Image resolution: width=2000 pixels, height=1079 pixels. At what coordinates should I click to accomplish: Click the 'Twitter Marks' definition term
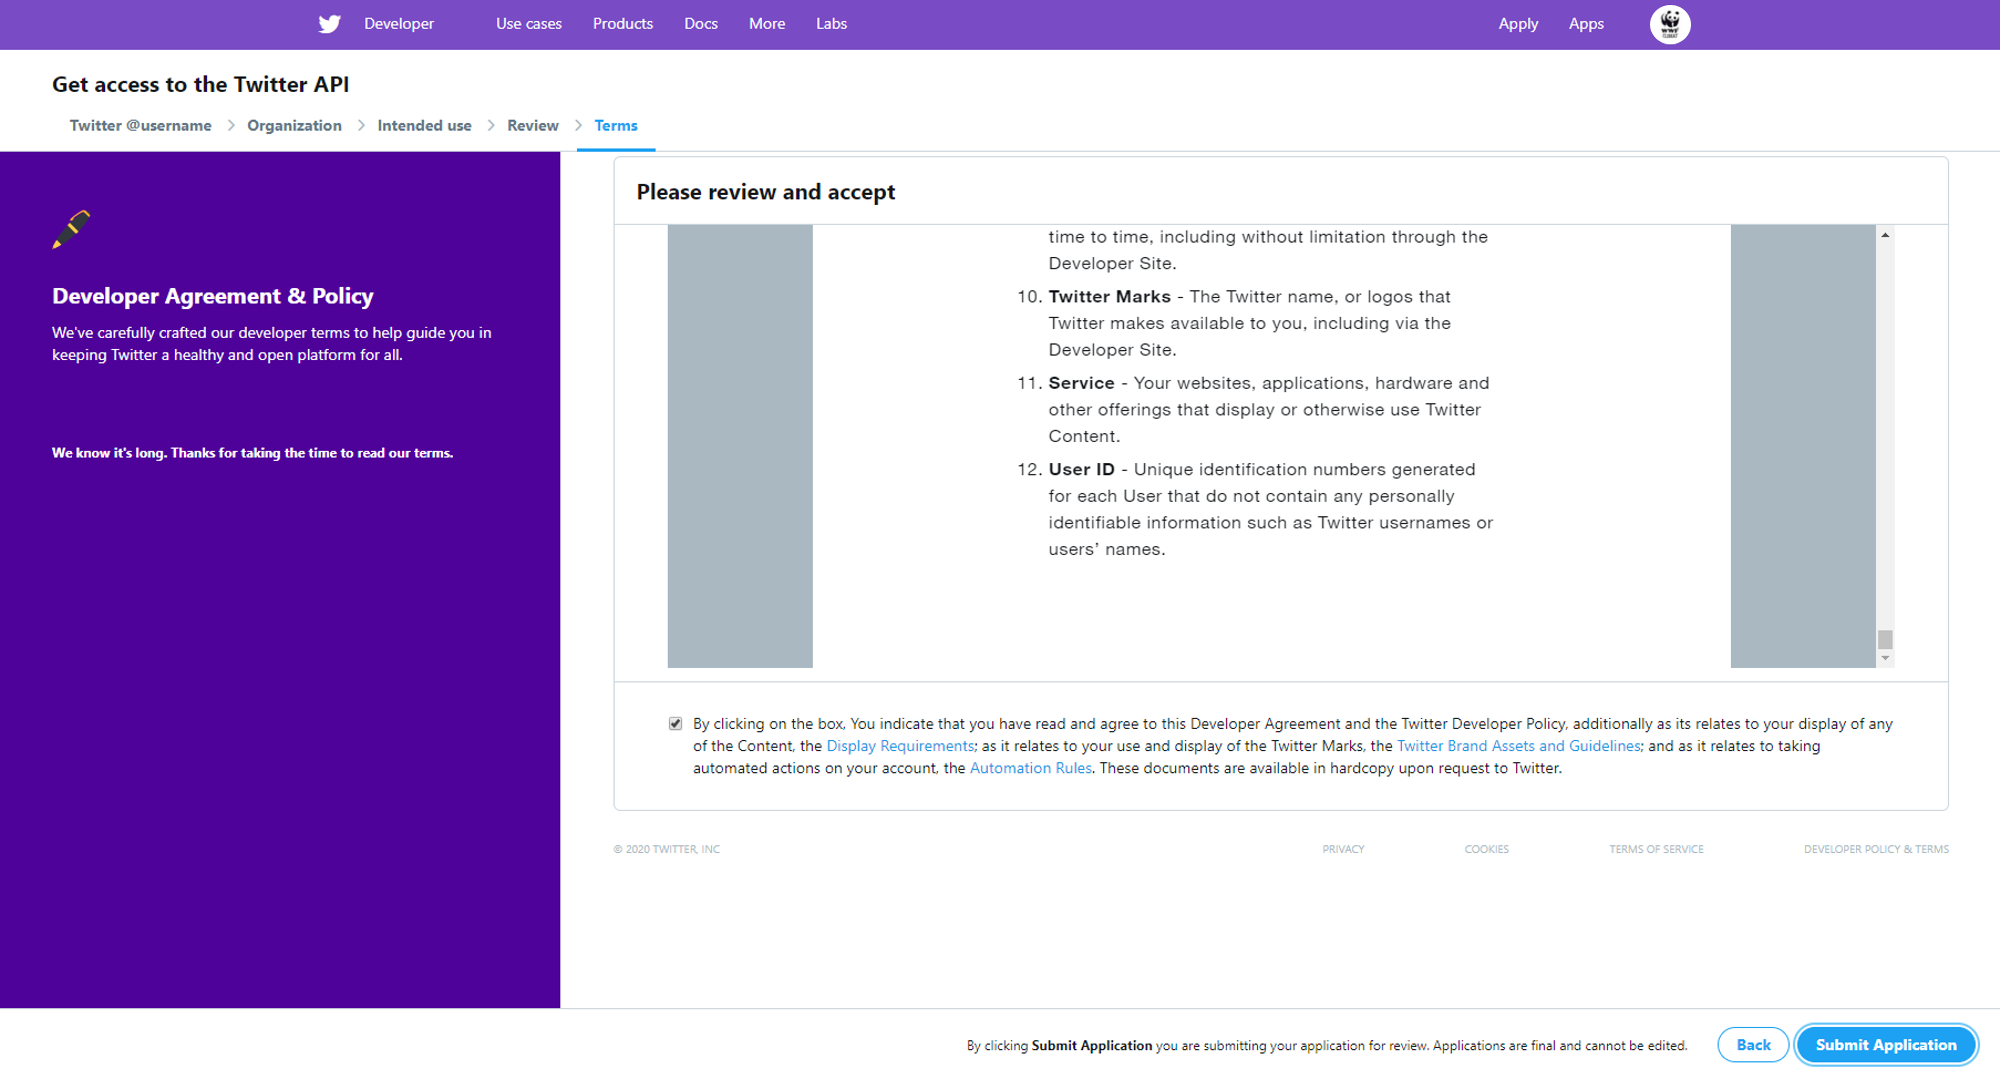click(1109, 297)
